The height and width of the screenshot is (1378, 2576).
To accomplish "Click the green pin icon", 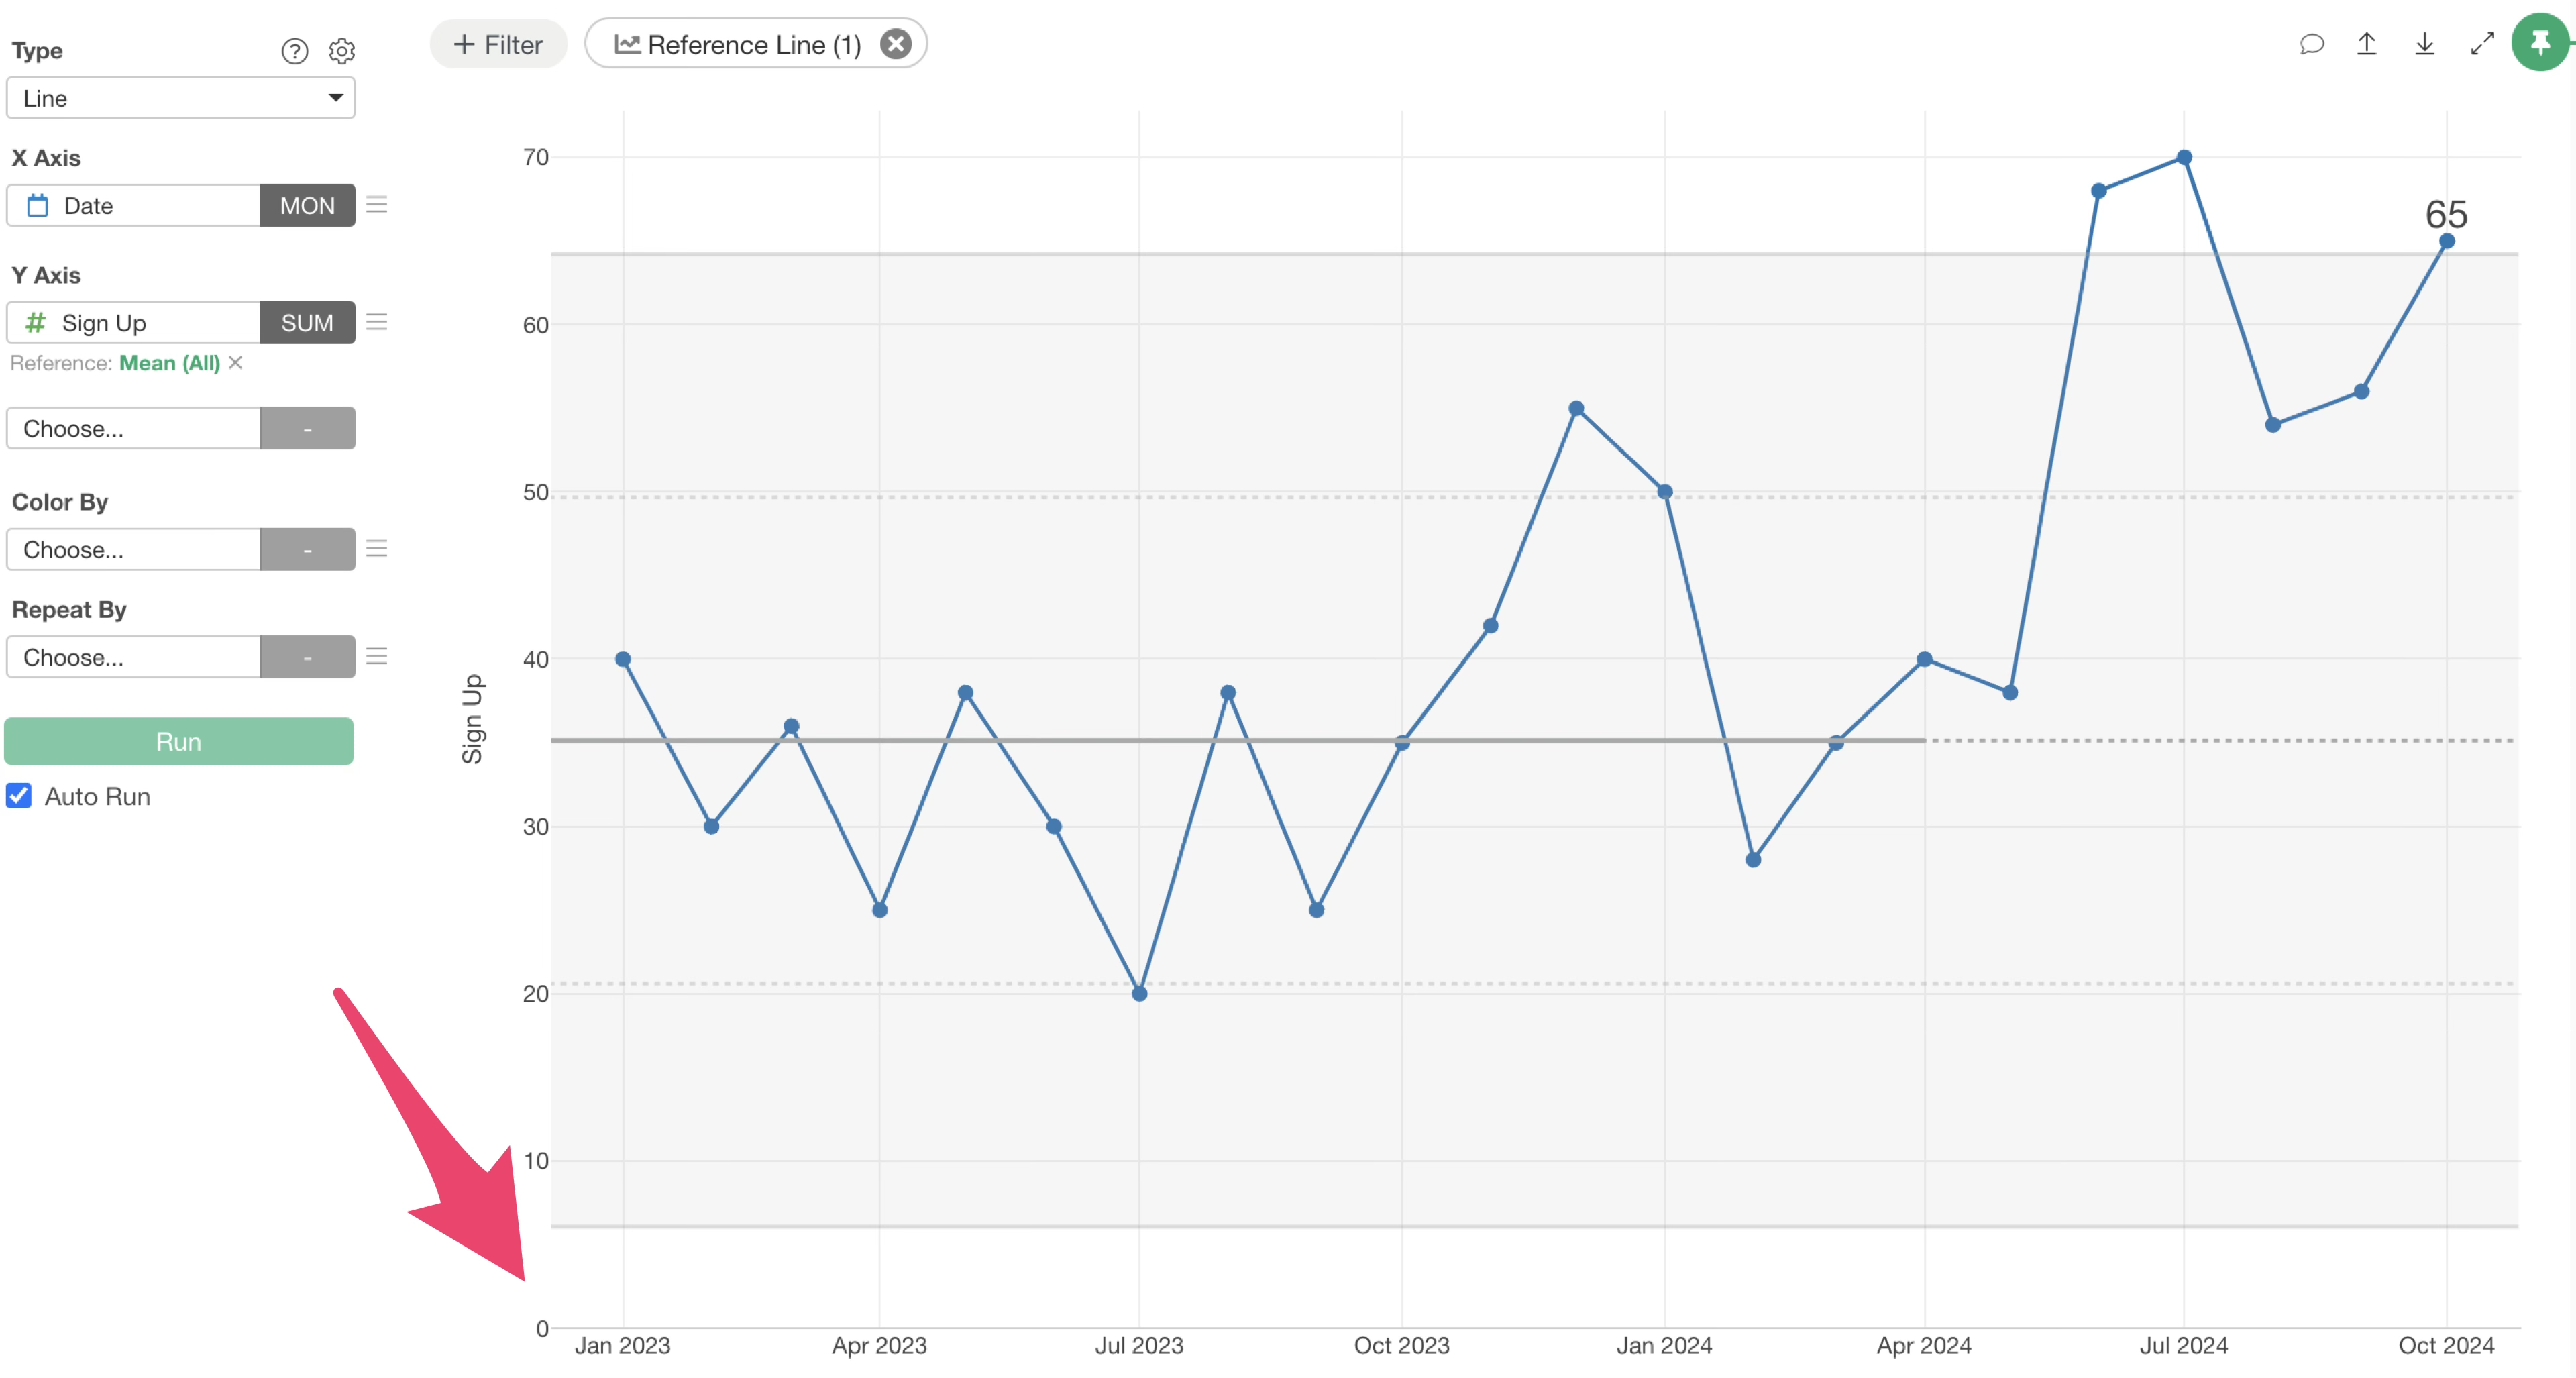I will (x=2540, y=43).
